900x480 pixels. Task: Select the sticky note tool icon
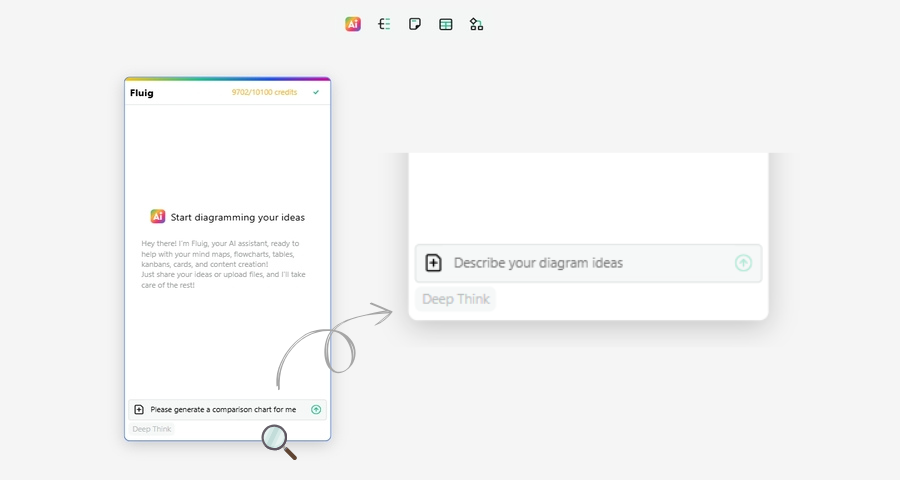pyautogui.click(x=414, y=24)
